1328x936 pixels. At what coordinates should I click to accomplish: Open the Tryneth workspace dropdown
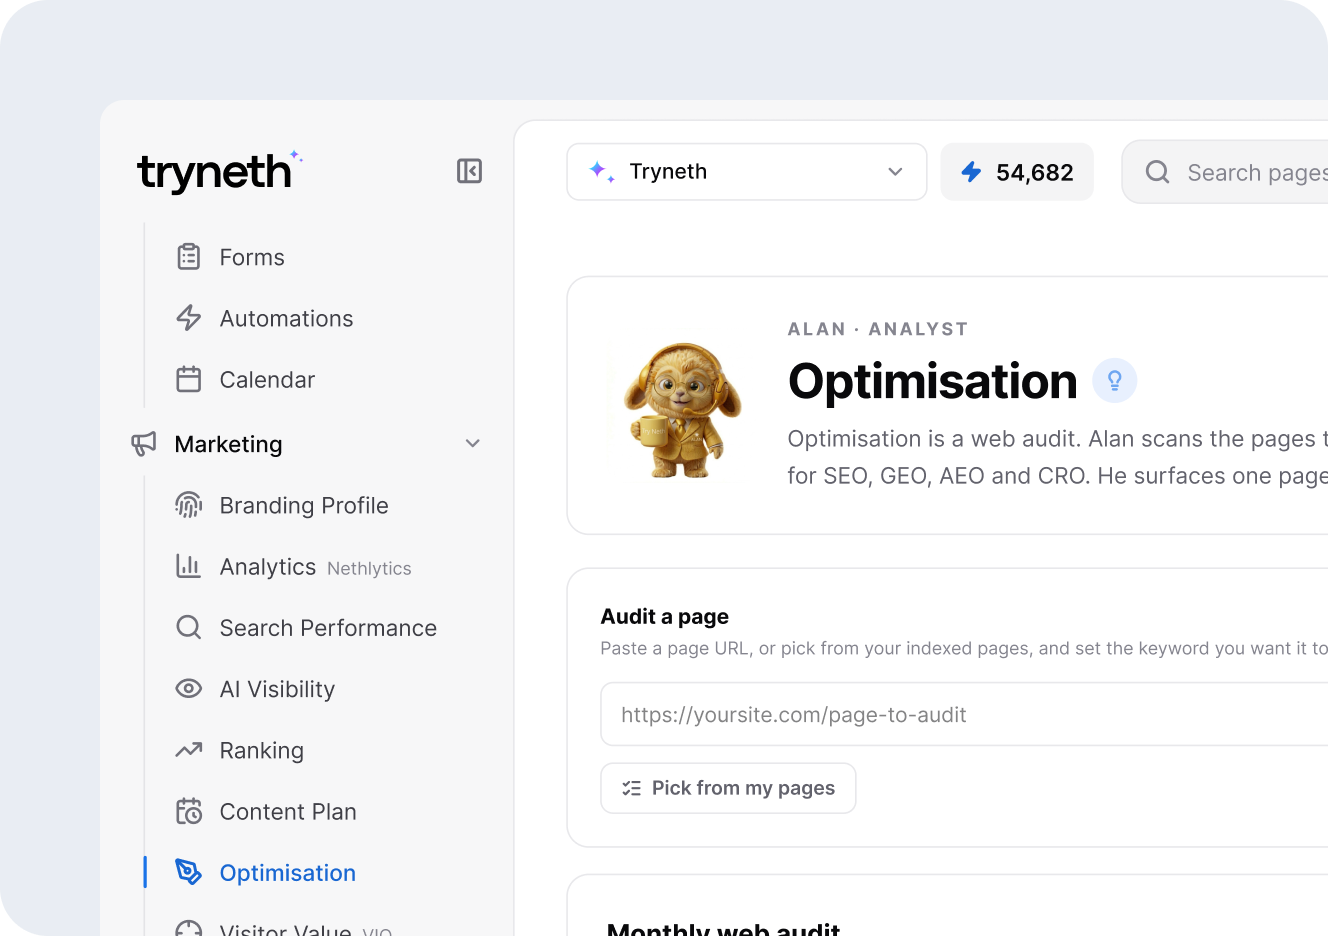tap(747, 172)
